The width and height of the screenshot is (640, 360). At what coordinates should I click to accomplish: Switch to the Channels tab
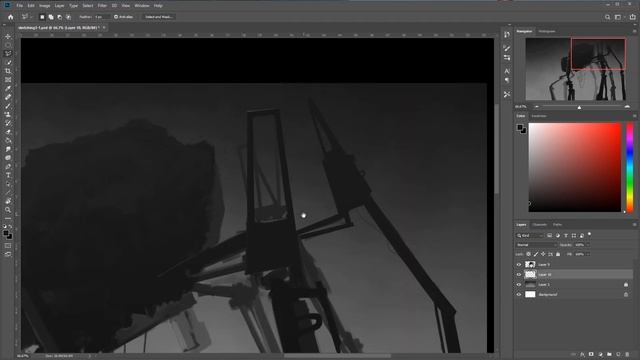tap(539, 224)
